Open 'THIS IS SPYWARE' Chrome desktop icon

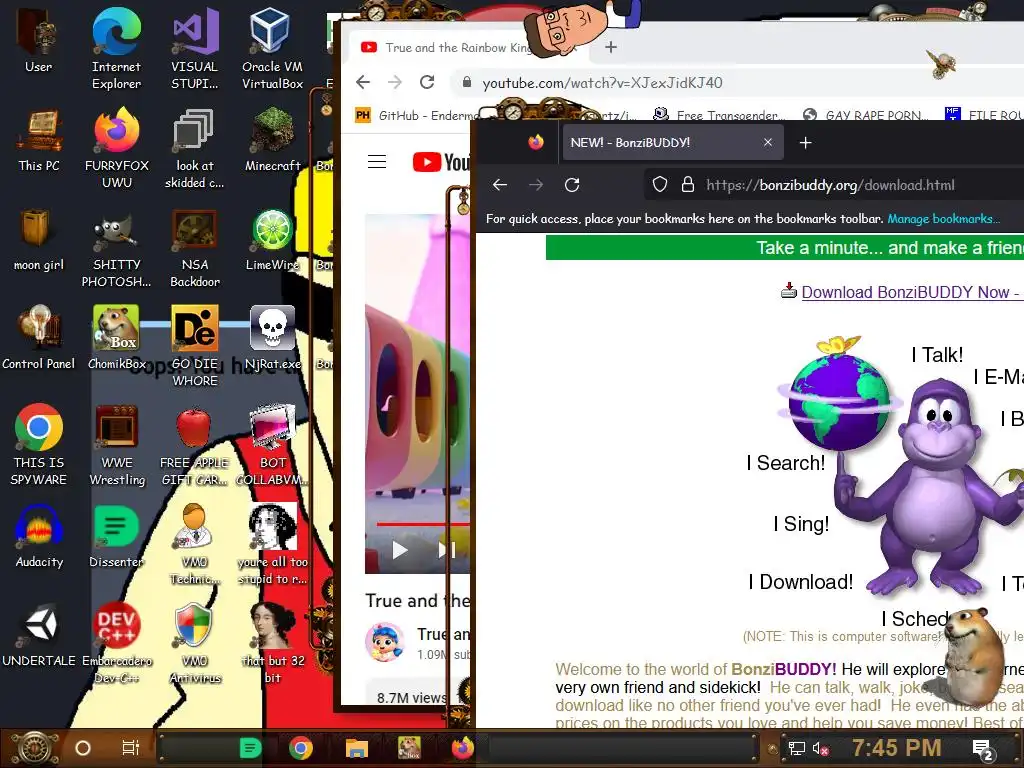click(39, 444)
